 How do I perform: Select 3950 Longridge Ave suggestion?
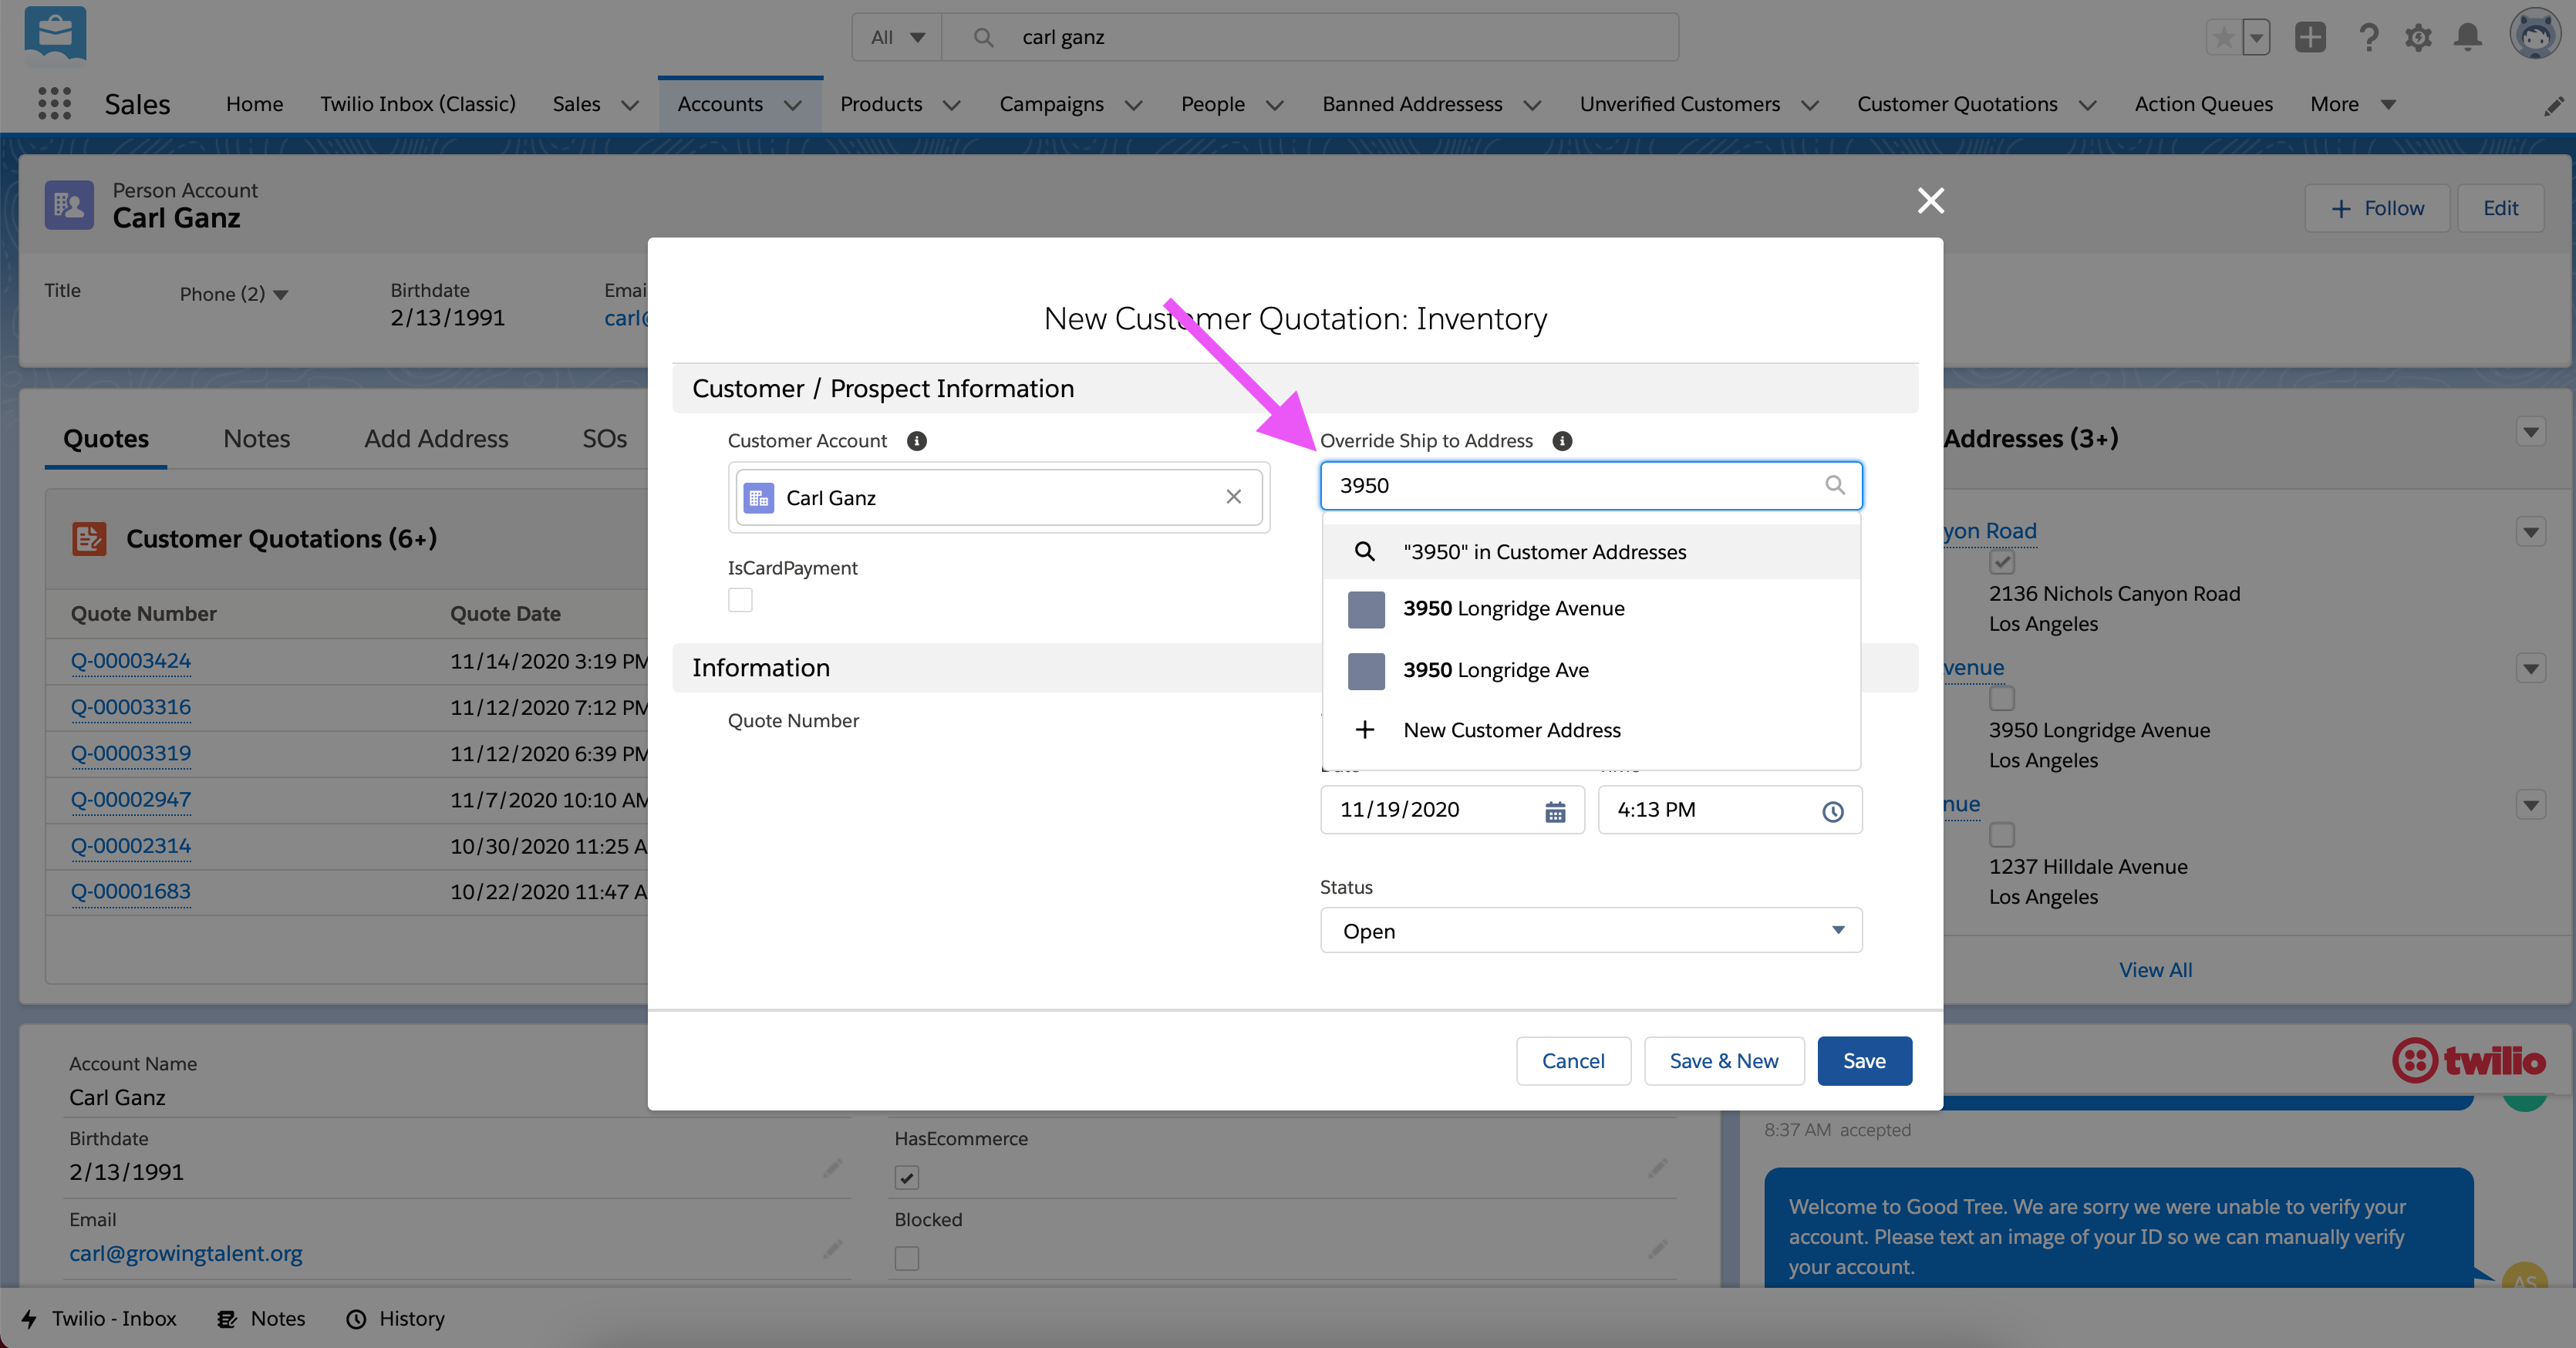click(1591, 670)
